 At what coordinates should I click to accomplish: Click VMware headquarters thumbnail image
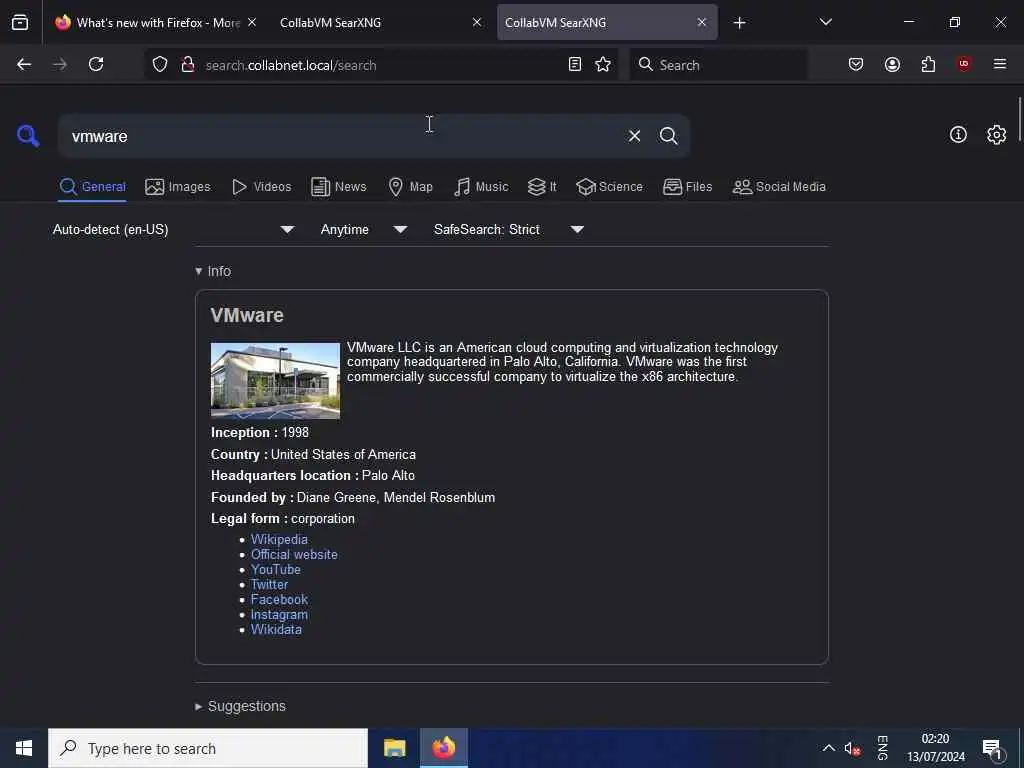point(275,381)
